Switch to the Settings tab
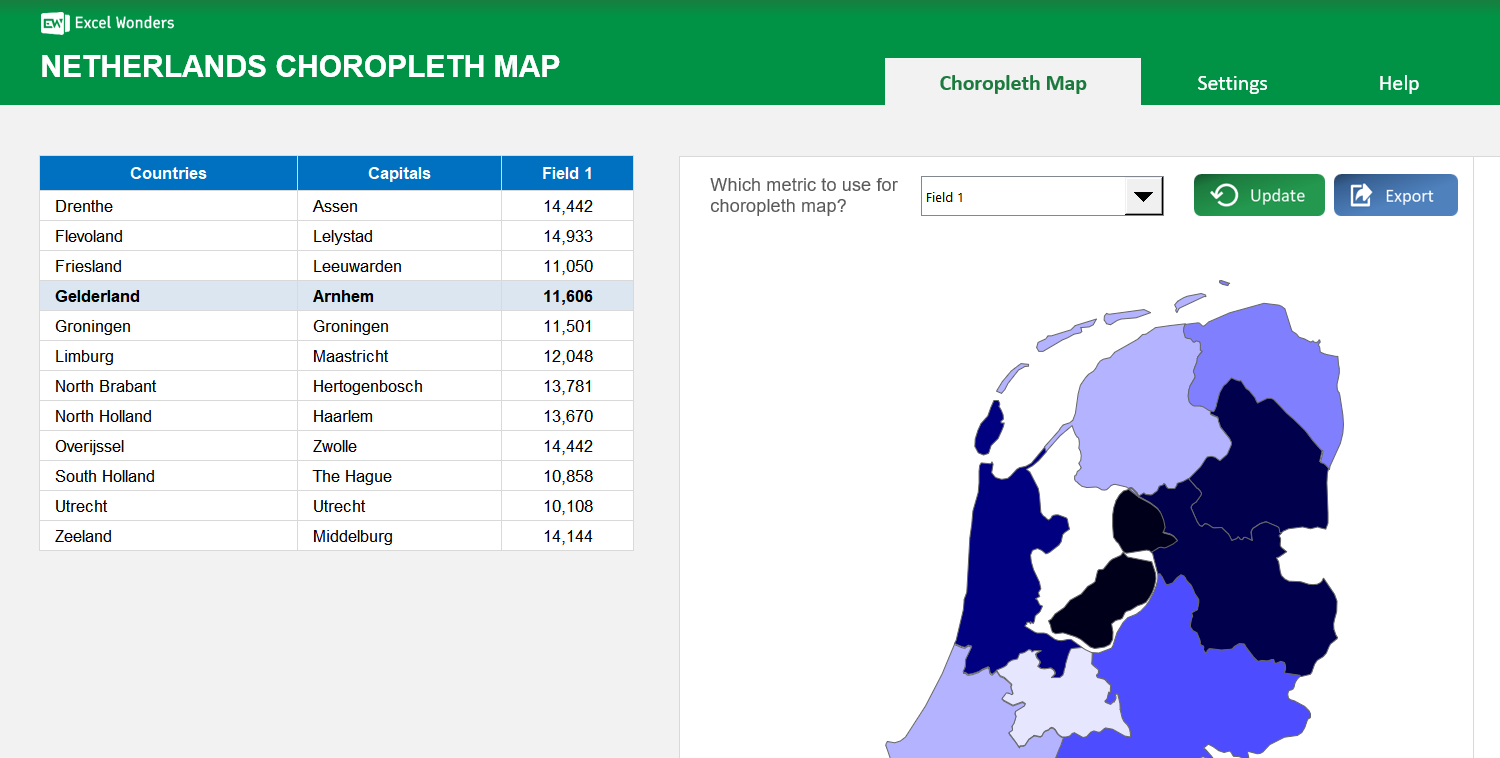 1232,83
